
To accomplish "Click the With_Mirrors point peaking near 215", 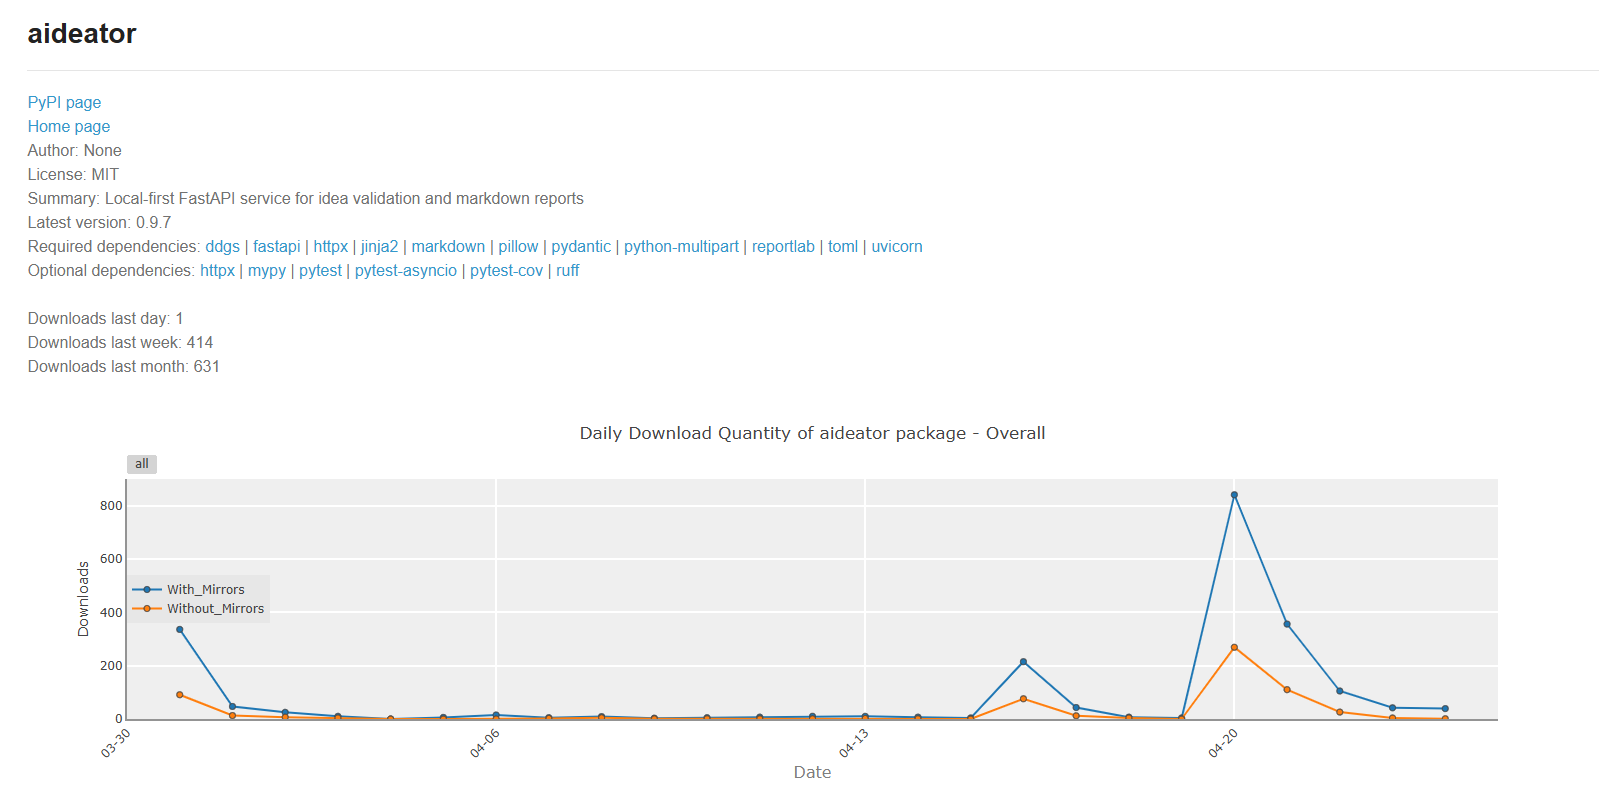I will pyautogui.click(x=1023, y=662).
